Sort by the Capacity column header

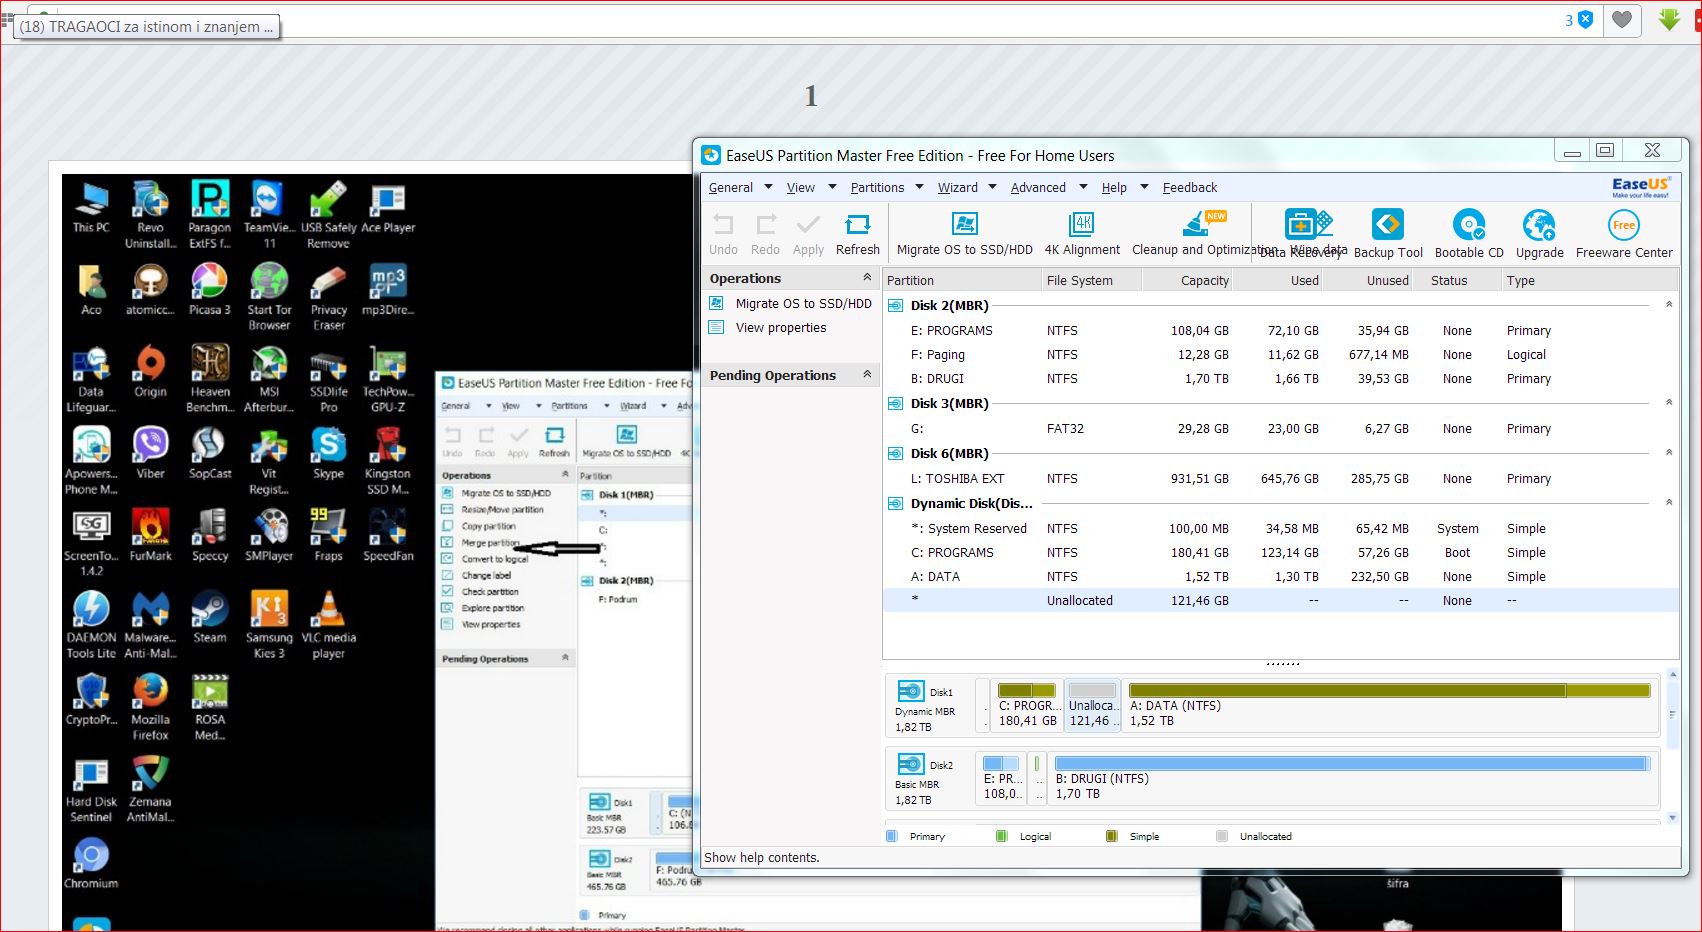click(x=1187, y=281)
